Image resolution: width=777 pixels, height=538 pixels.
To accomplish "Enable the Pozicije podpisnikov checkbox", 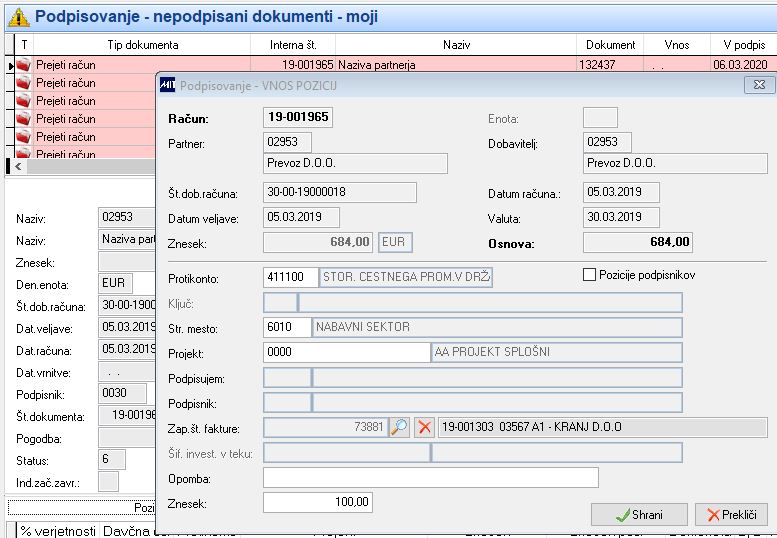I will tap(589, 274).
